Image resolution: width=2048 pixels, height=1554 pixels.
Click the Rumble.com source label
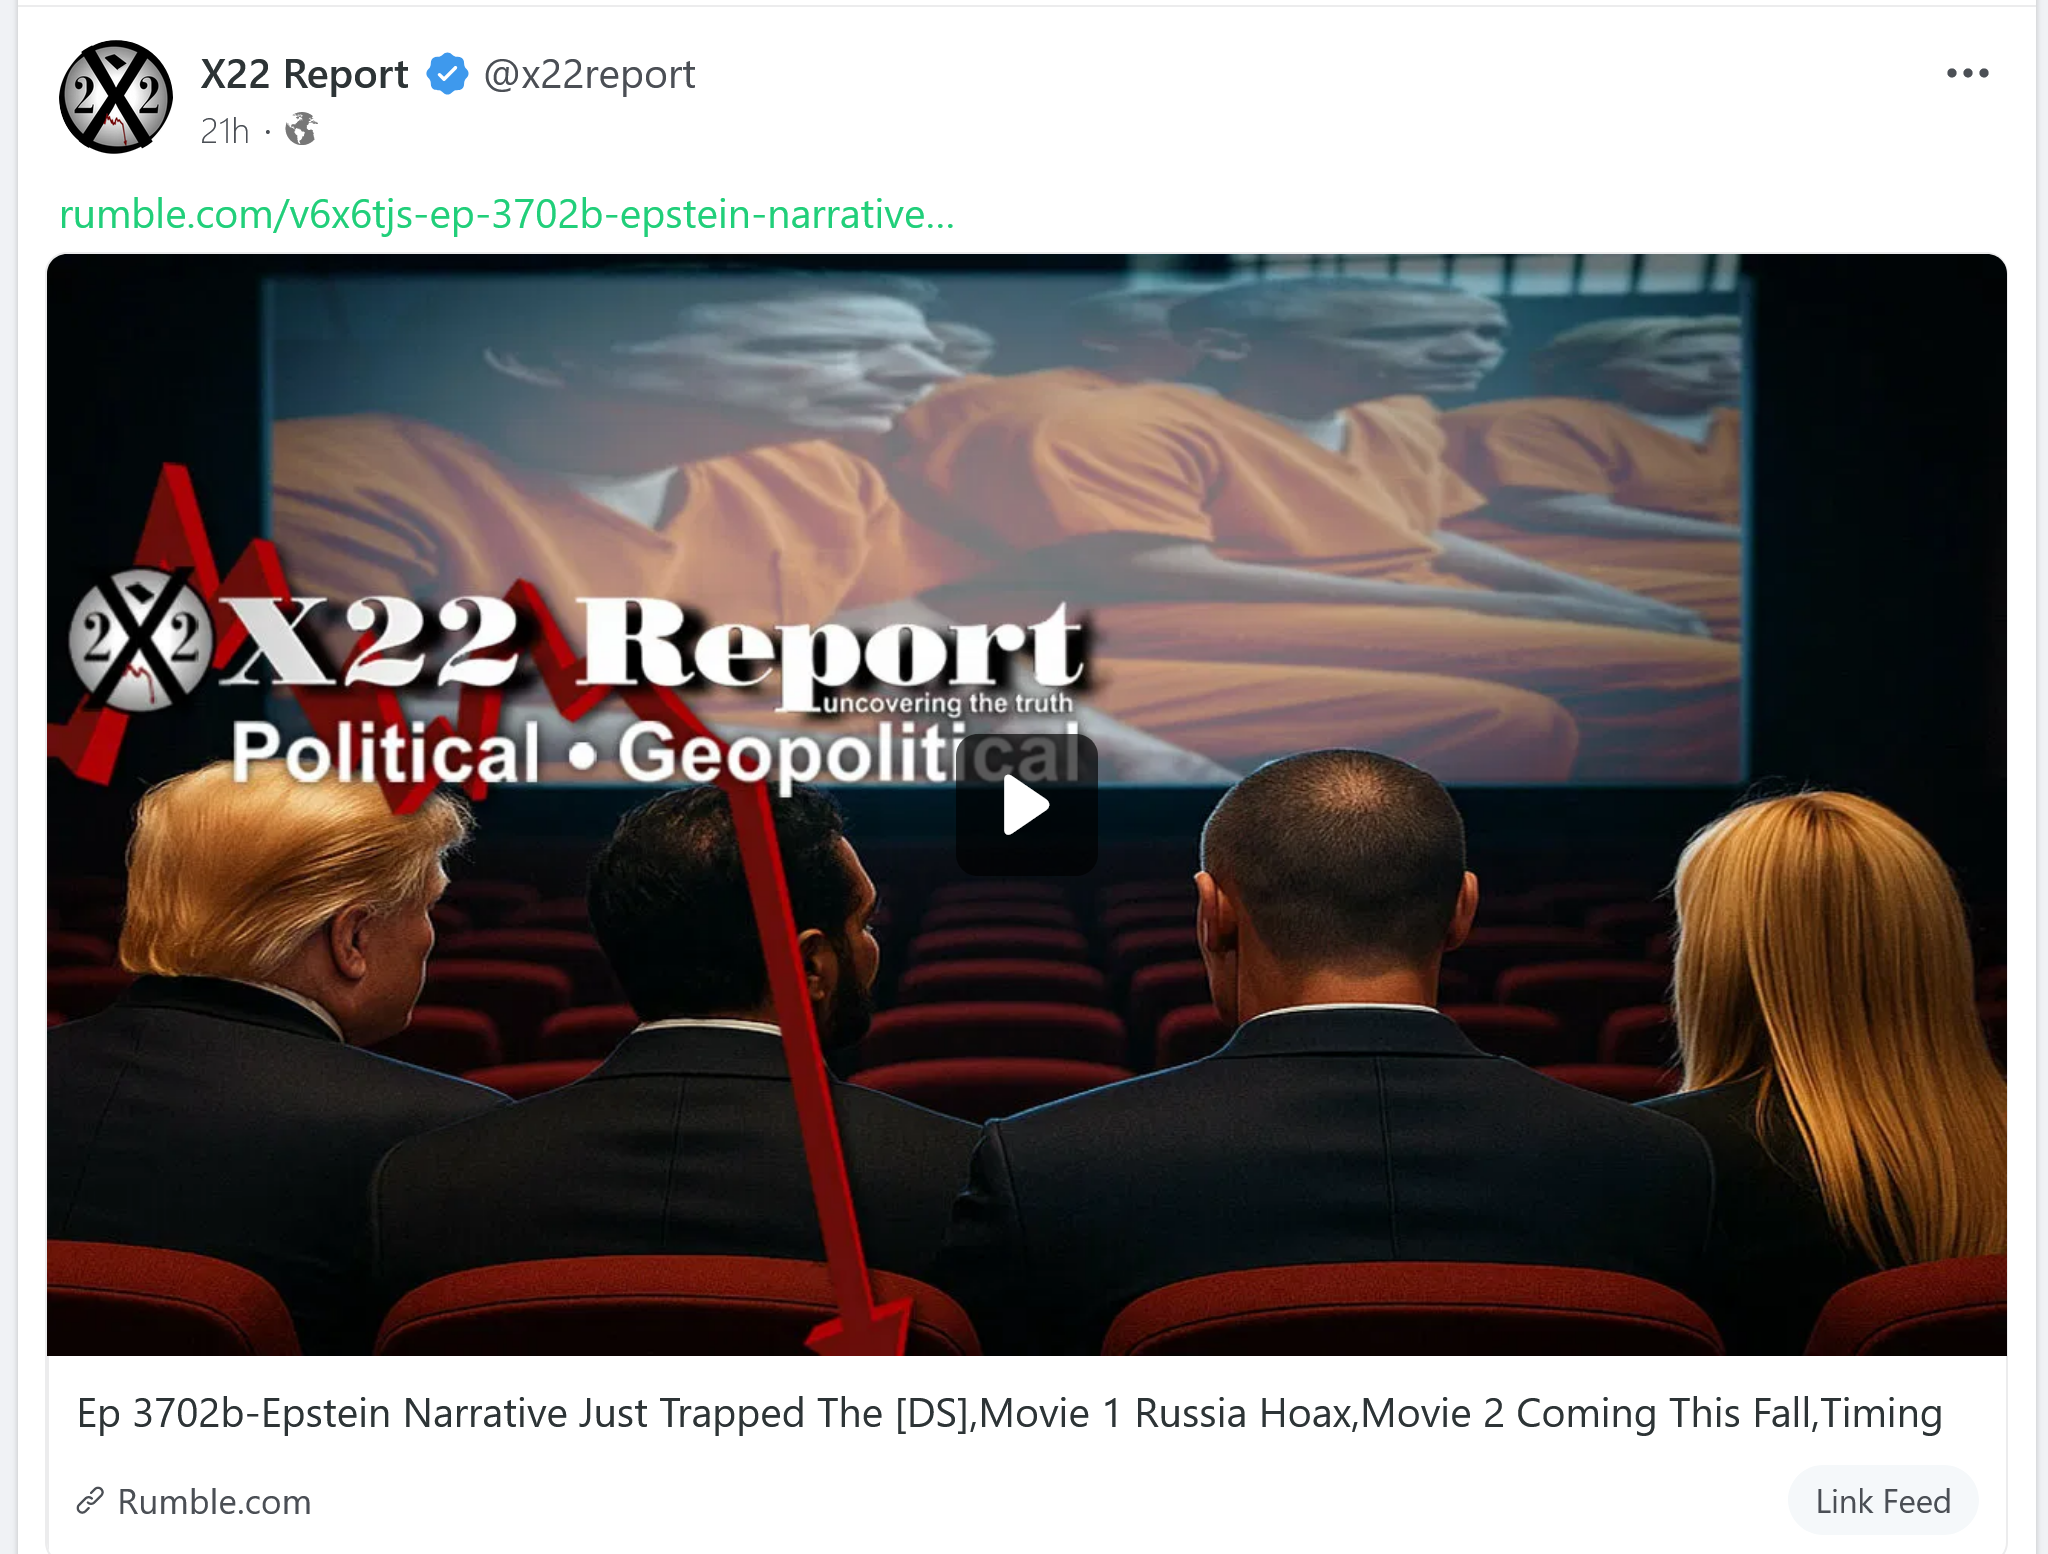click(214, 1501)
